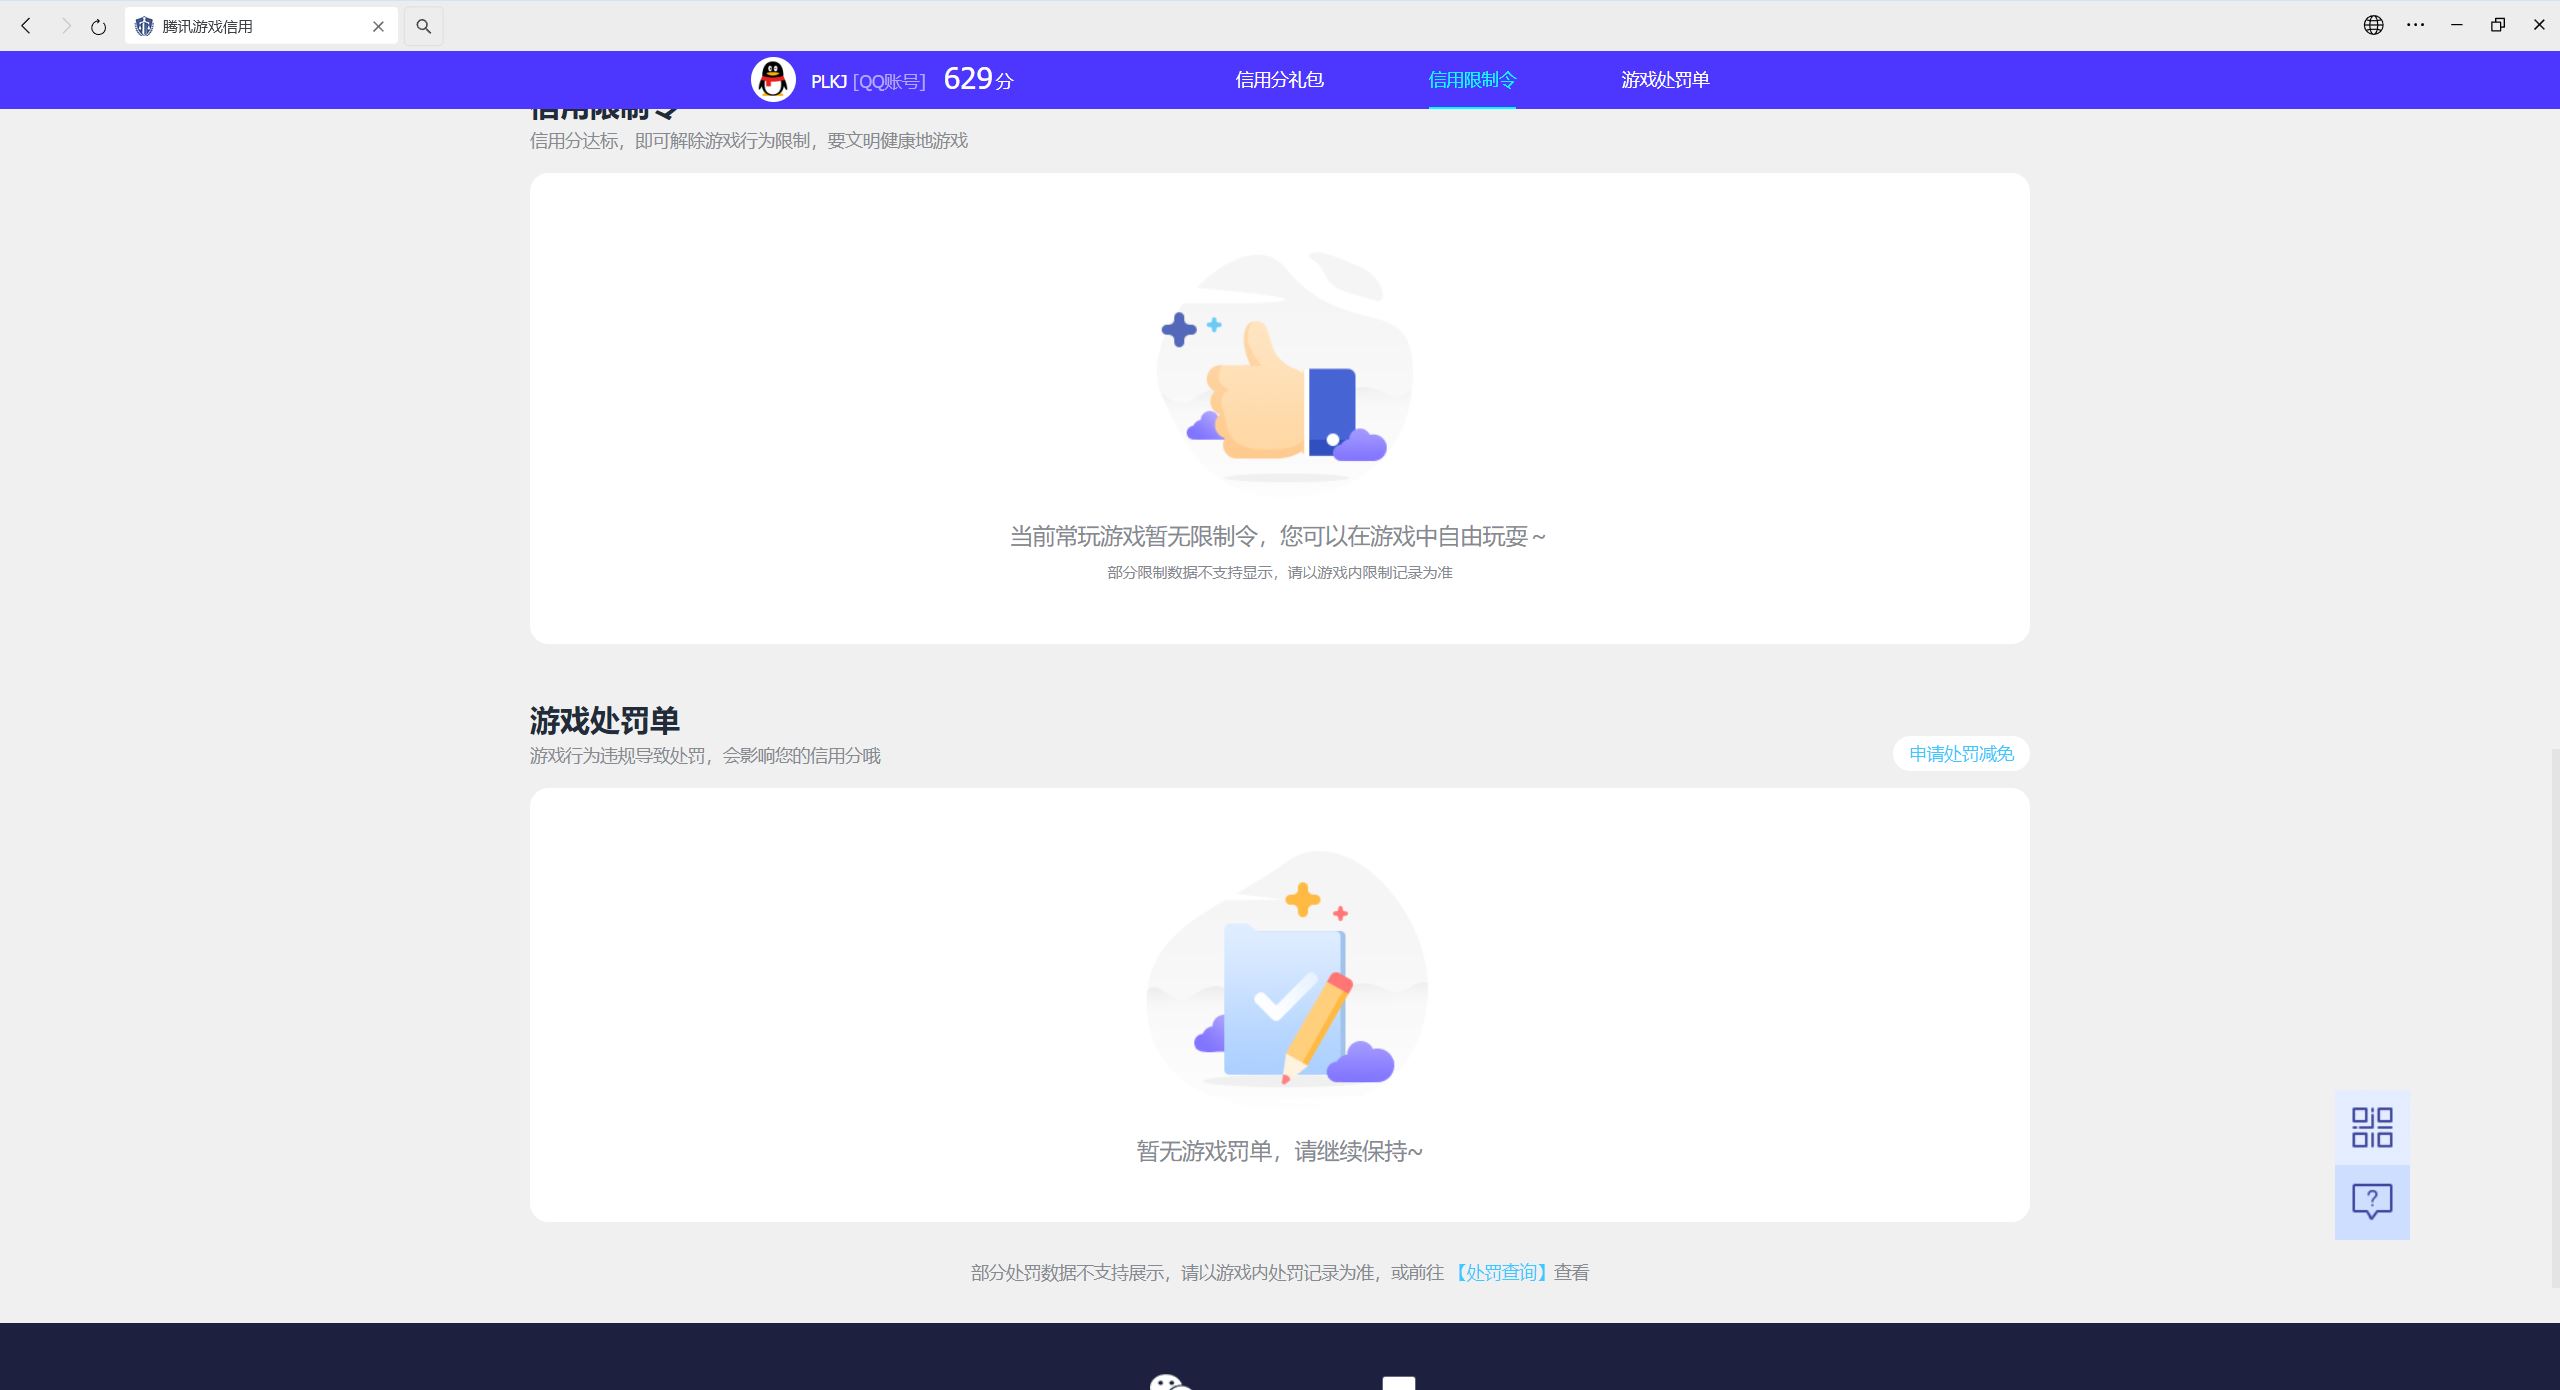Click the WeChat icon in the footer

click(x=1170, y=1384)
